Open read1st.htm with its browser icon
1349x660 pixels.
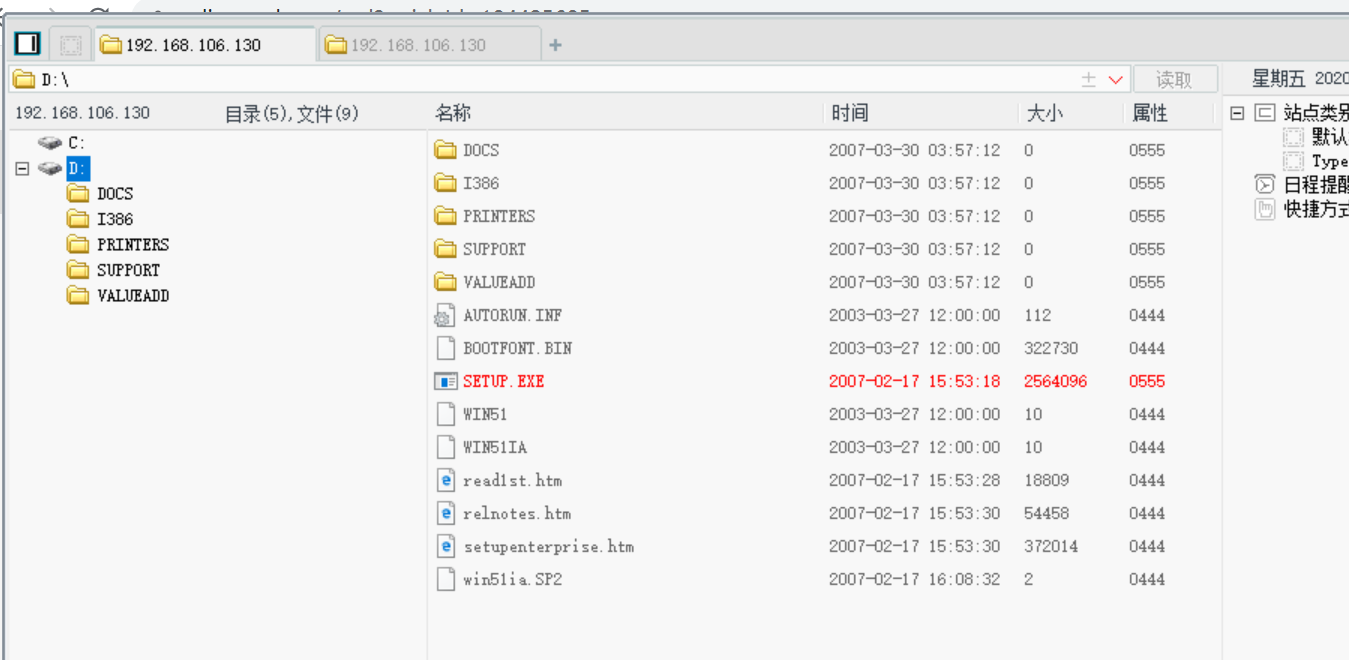[x=446, y=480]
